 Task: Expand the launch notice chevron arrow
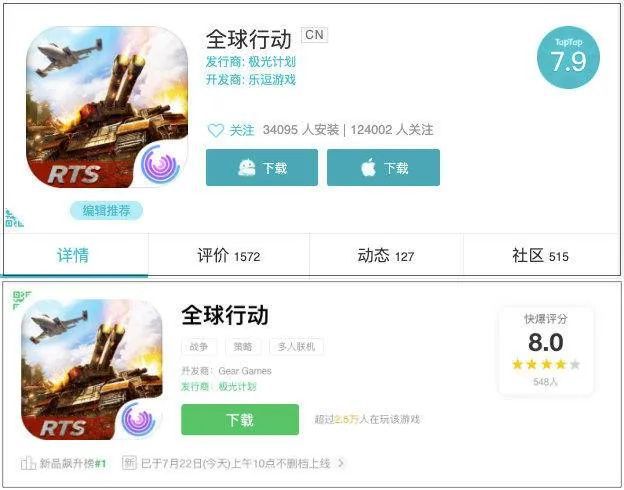(x=341, y=463)
